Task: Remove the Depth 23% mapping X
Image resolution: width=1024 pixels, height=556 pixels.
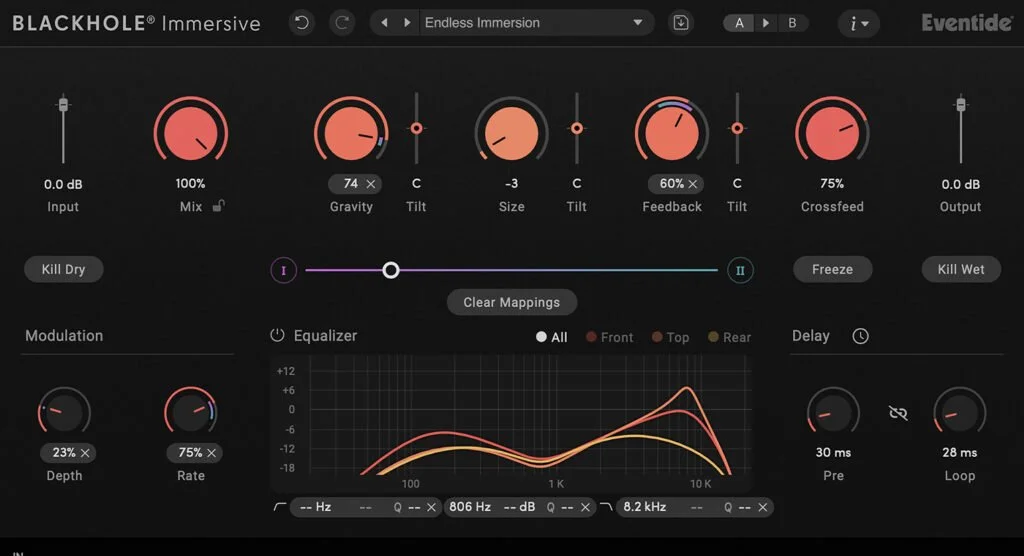Action: 85,453
